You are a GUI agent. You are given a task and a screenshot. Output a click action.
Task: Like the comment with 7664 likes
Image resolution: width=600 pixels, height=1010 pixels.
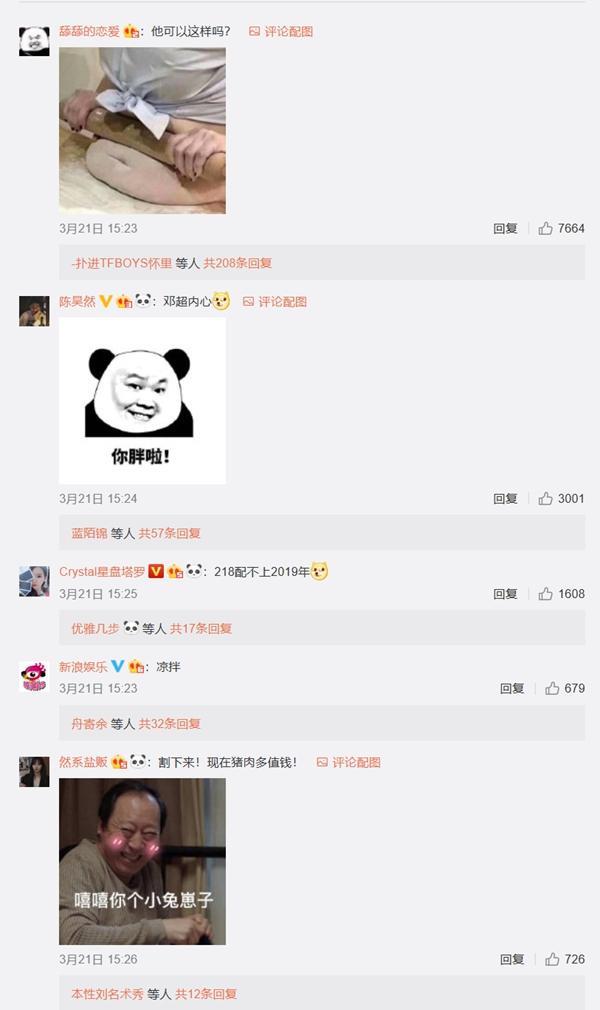(x=546, y=229)
